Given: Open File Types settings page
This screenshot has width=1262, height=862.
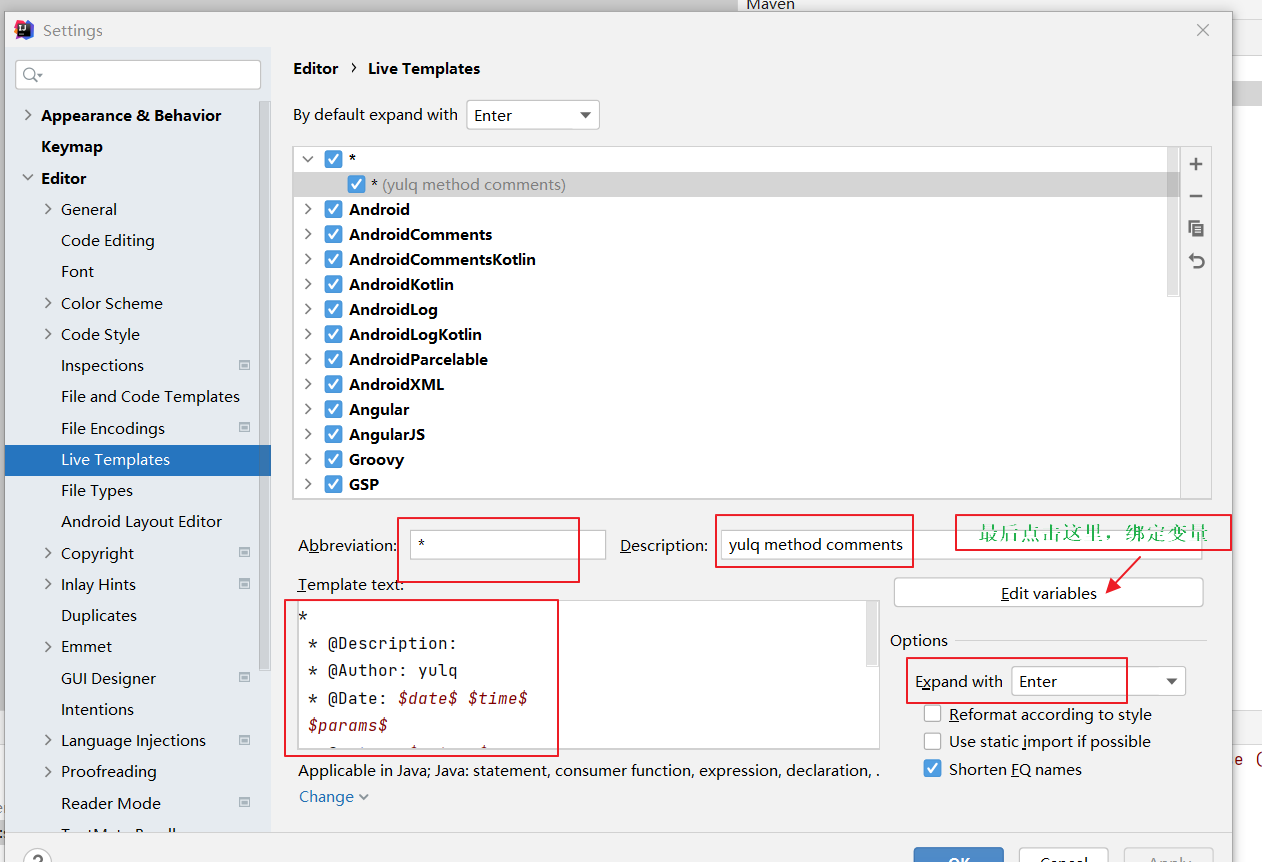Looking at the screenshot, I should (x=97, y=490).
